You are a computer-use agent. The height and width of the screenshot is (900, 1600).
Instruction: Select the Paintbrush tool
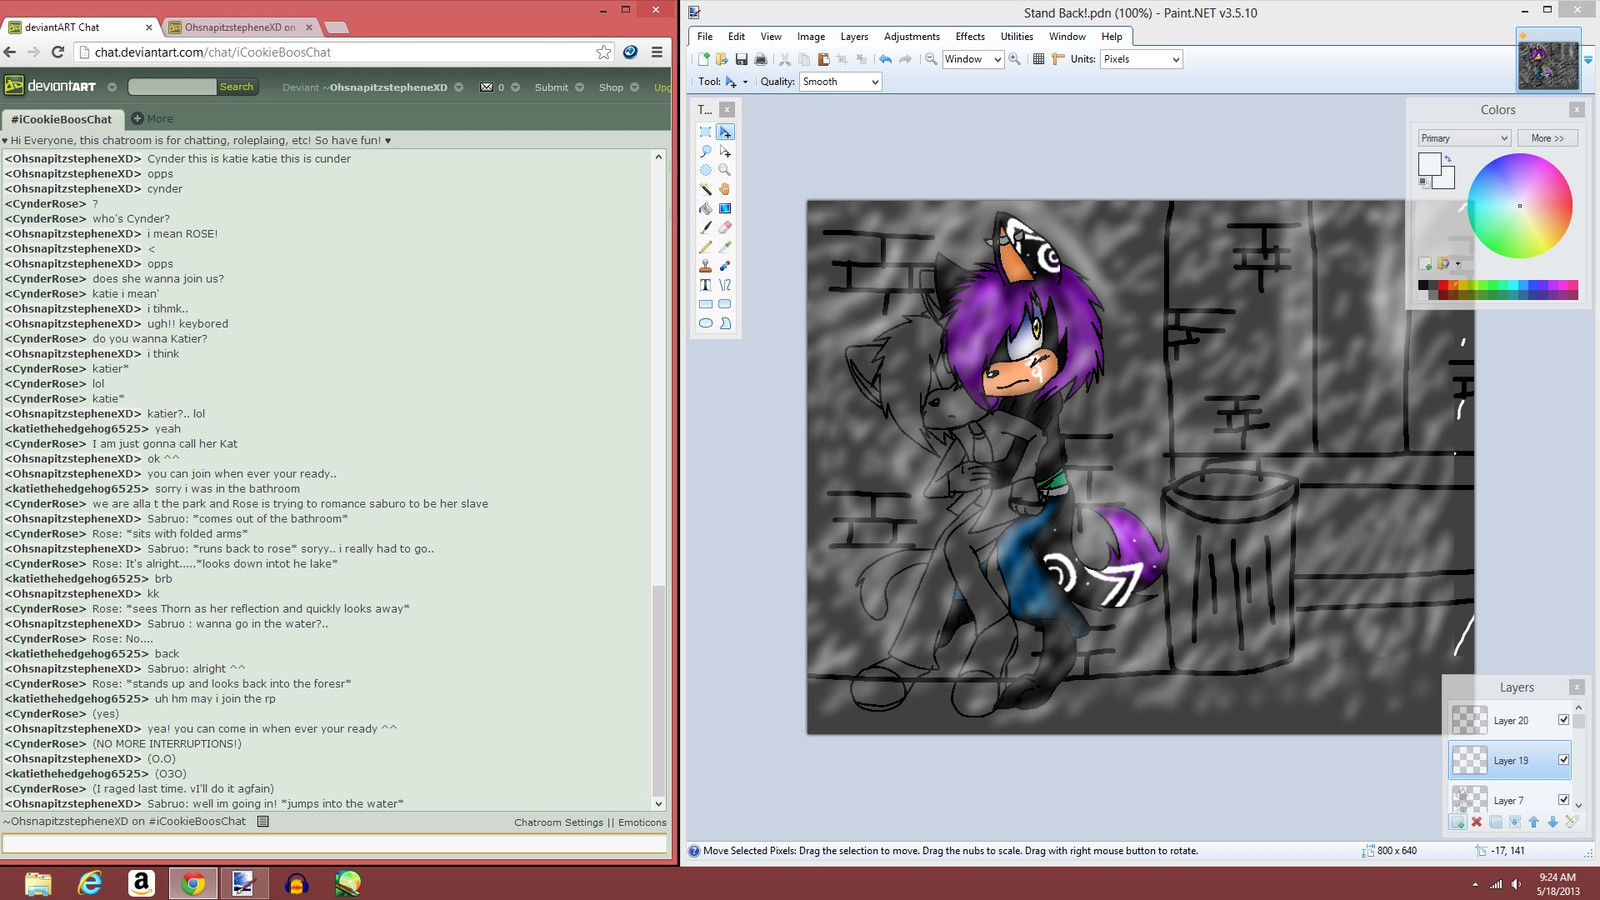pyautogui.click(x=705, y=227)
